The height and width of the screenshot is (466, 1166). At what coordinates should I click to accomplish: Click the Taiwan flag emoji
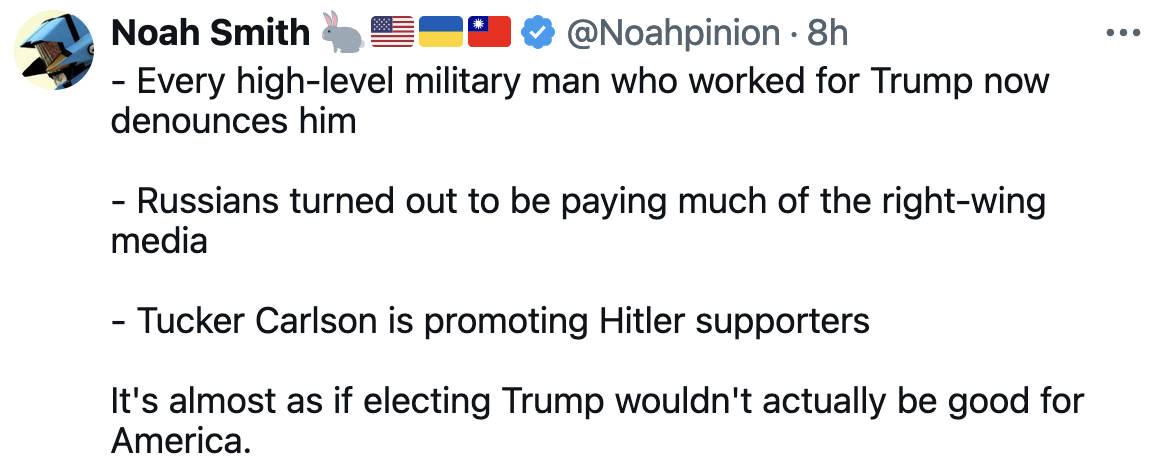tap(489, 34)
